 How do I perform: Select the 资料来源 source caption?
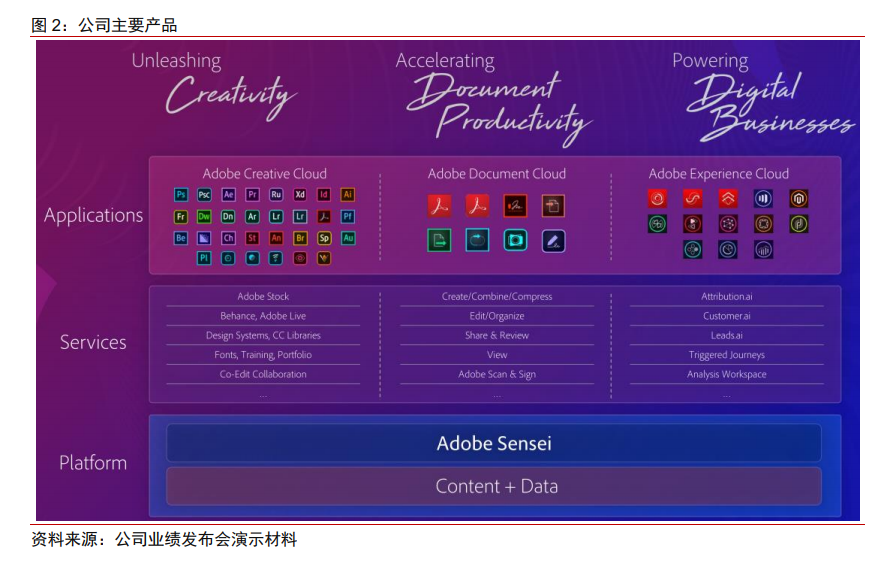164,539
